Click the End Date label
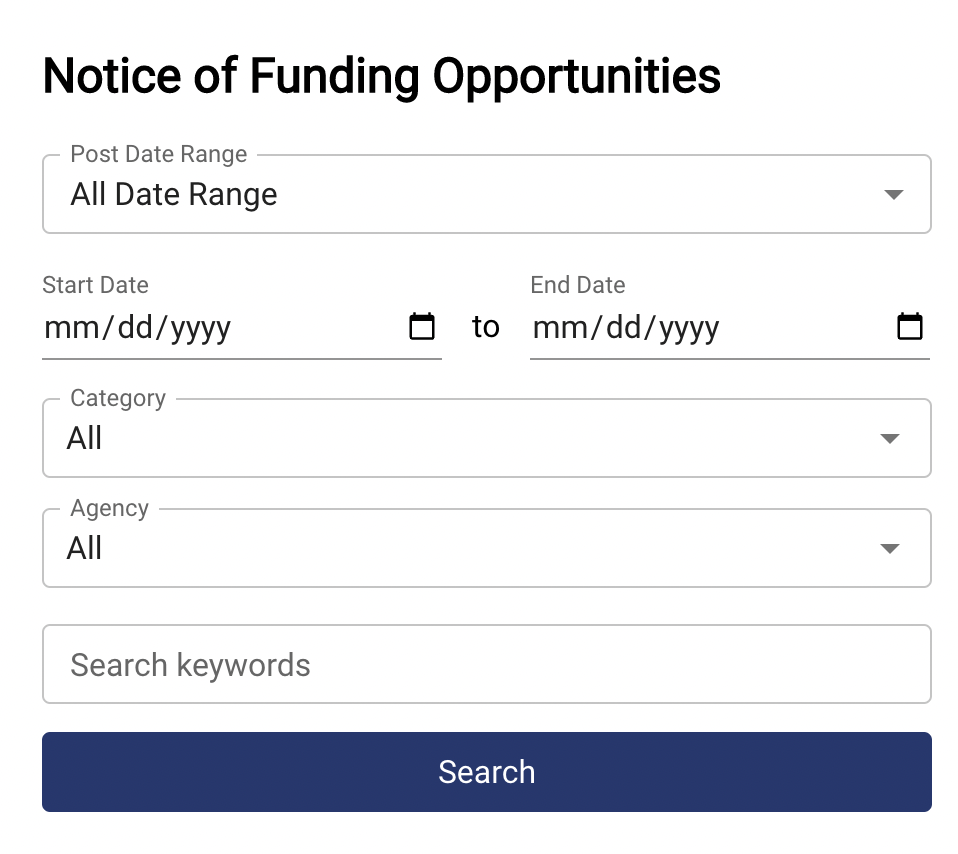Viewport: 958px width, 854px height. [x=578, y=285]
